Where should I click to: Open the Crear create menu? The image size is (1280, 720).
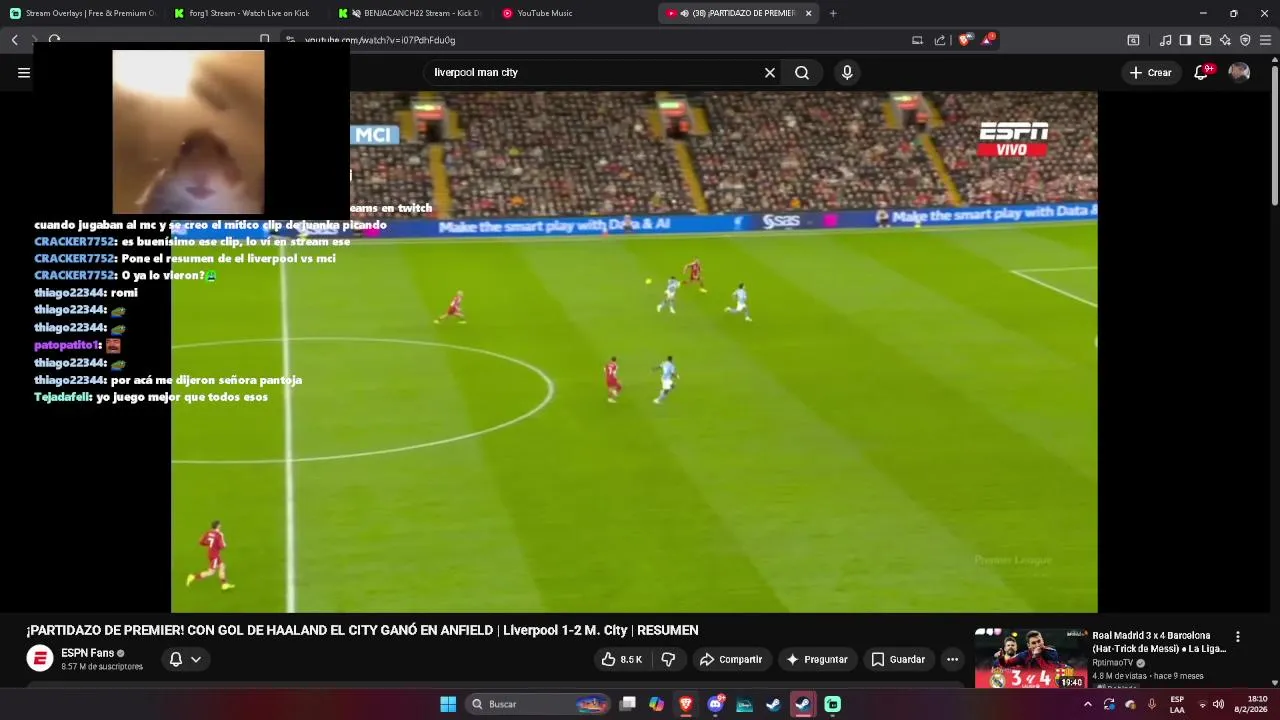[1150, 73]
